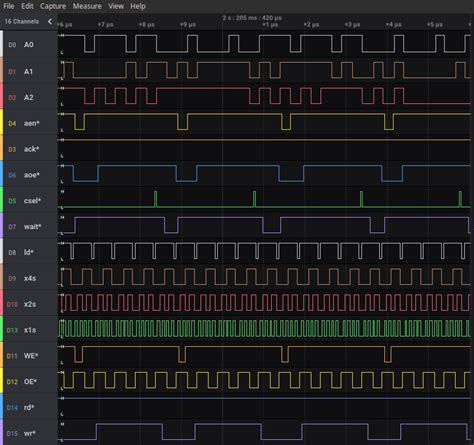Image resolution: width=474 pixels, height=445 pixels.
Task: Click the first WE* low pulse
Action: tap(78, 354)
